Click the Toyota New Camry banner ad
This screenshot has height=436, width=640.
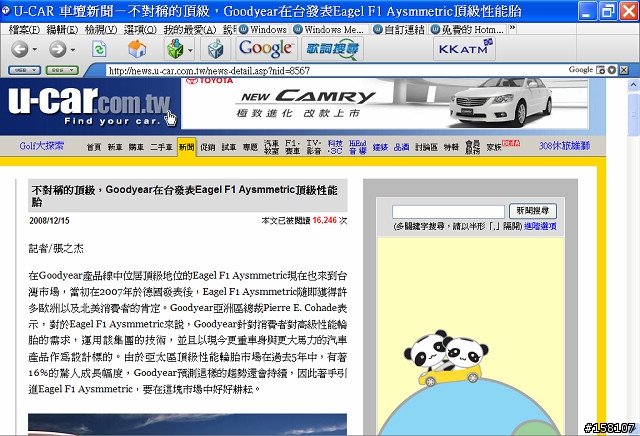pyautogui.click(x=385, y=104)
